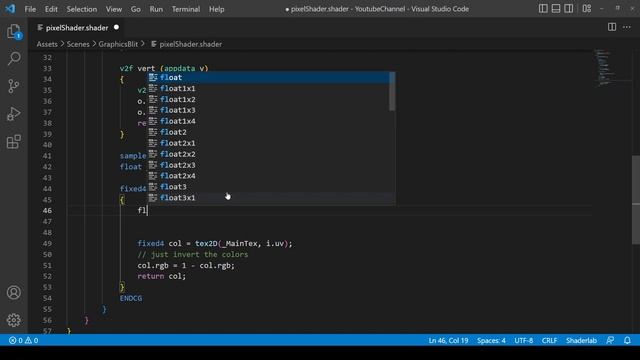Split the editor to the right
Image resolution: width=640 pixels, height=360 pixels.
(612, 27)
